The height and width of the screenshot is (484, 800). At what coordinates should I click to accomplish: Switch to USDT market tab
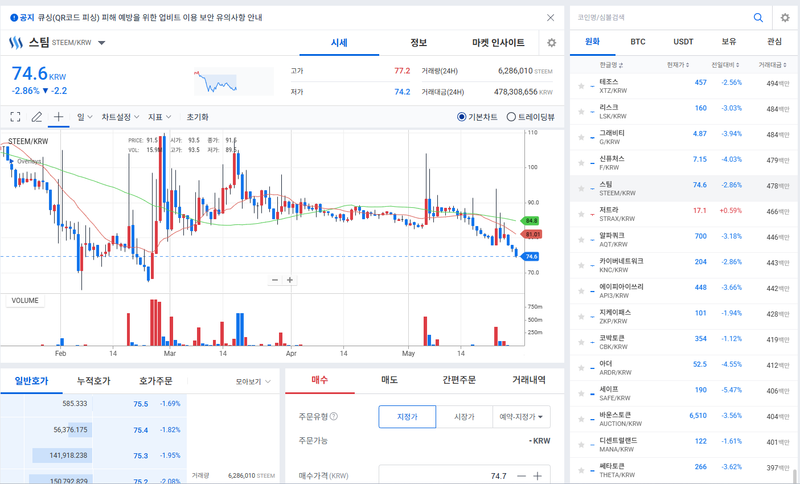683,42
